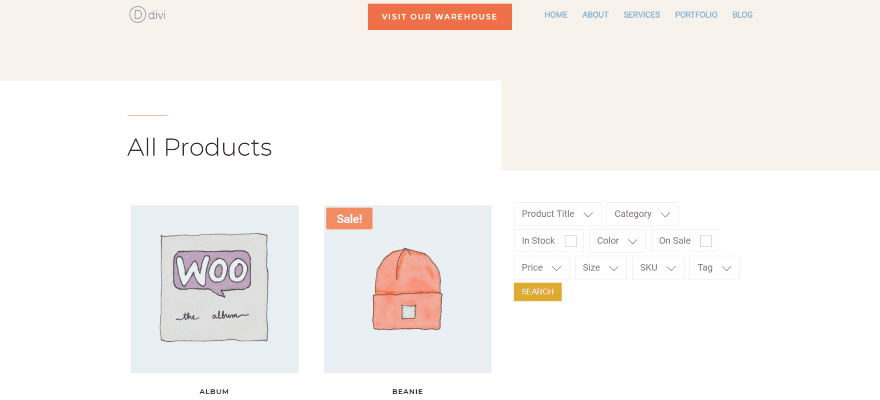
Task: Toggle the In Stock checkbox
Action: (x=571, y=241)
